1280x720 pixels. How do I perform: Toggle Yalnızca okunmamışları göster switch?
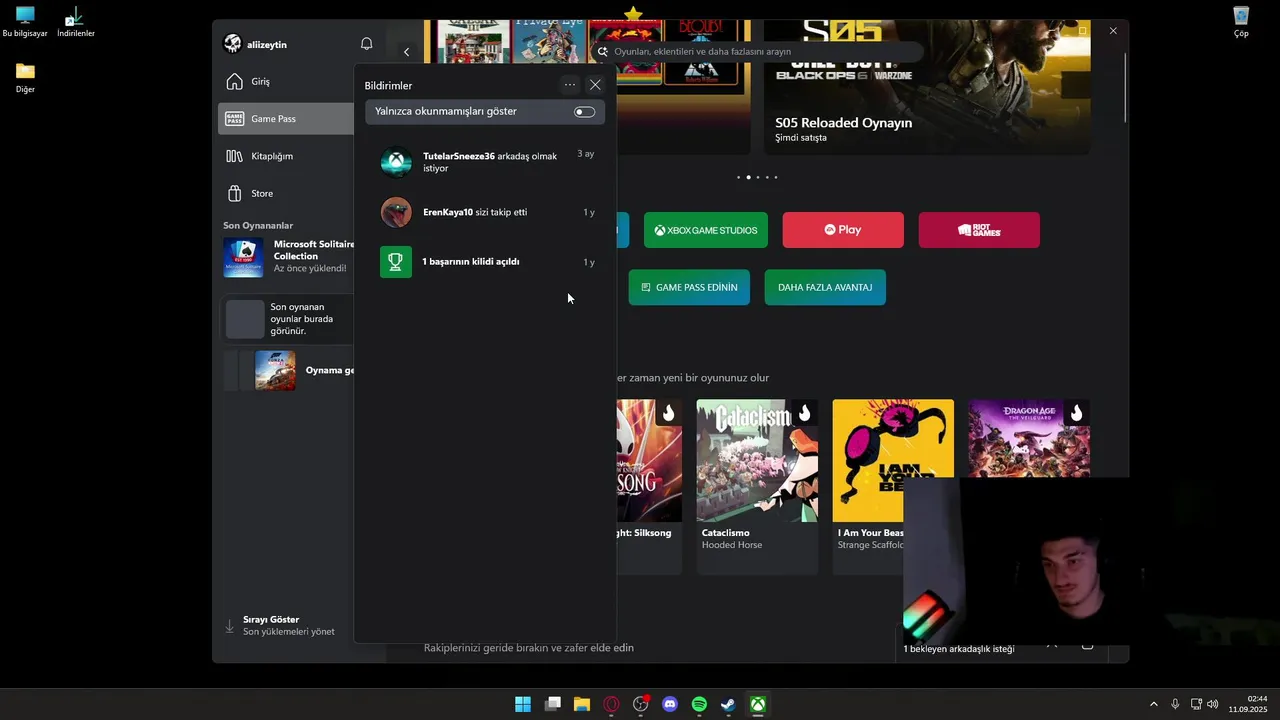point(585,112)
